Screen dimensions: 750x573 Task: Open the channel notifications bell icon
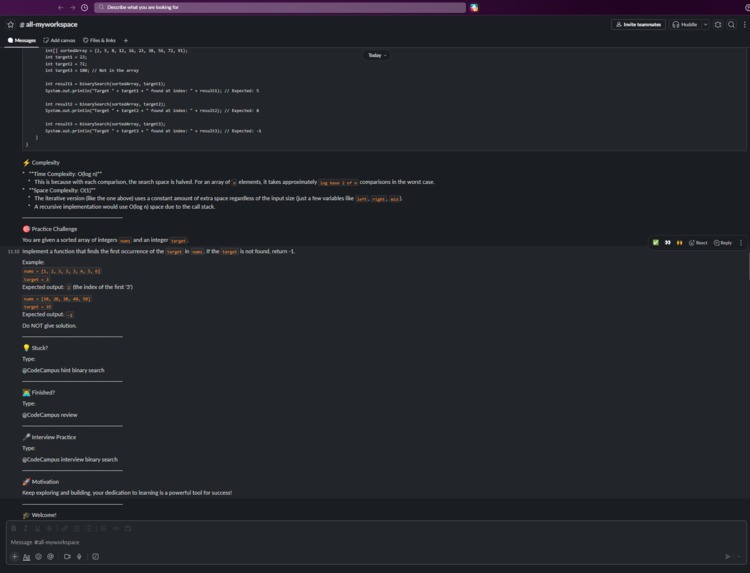[x=718, y=24]
